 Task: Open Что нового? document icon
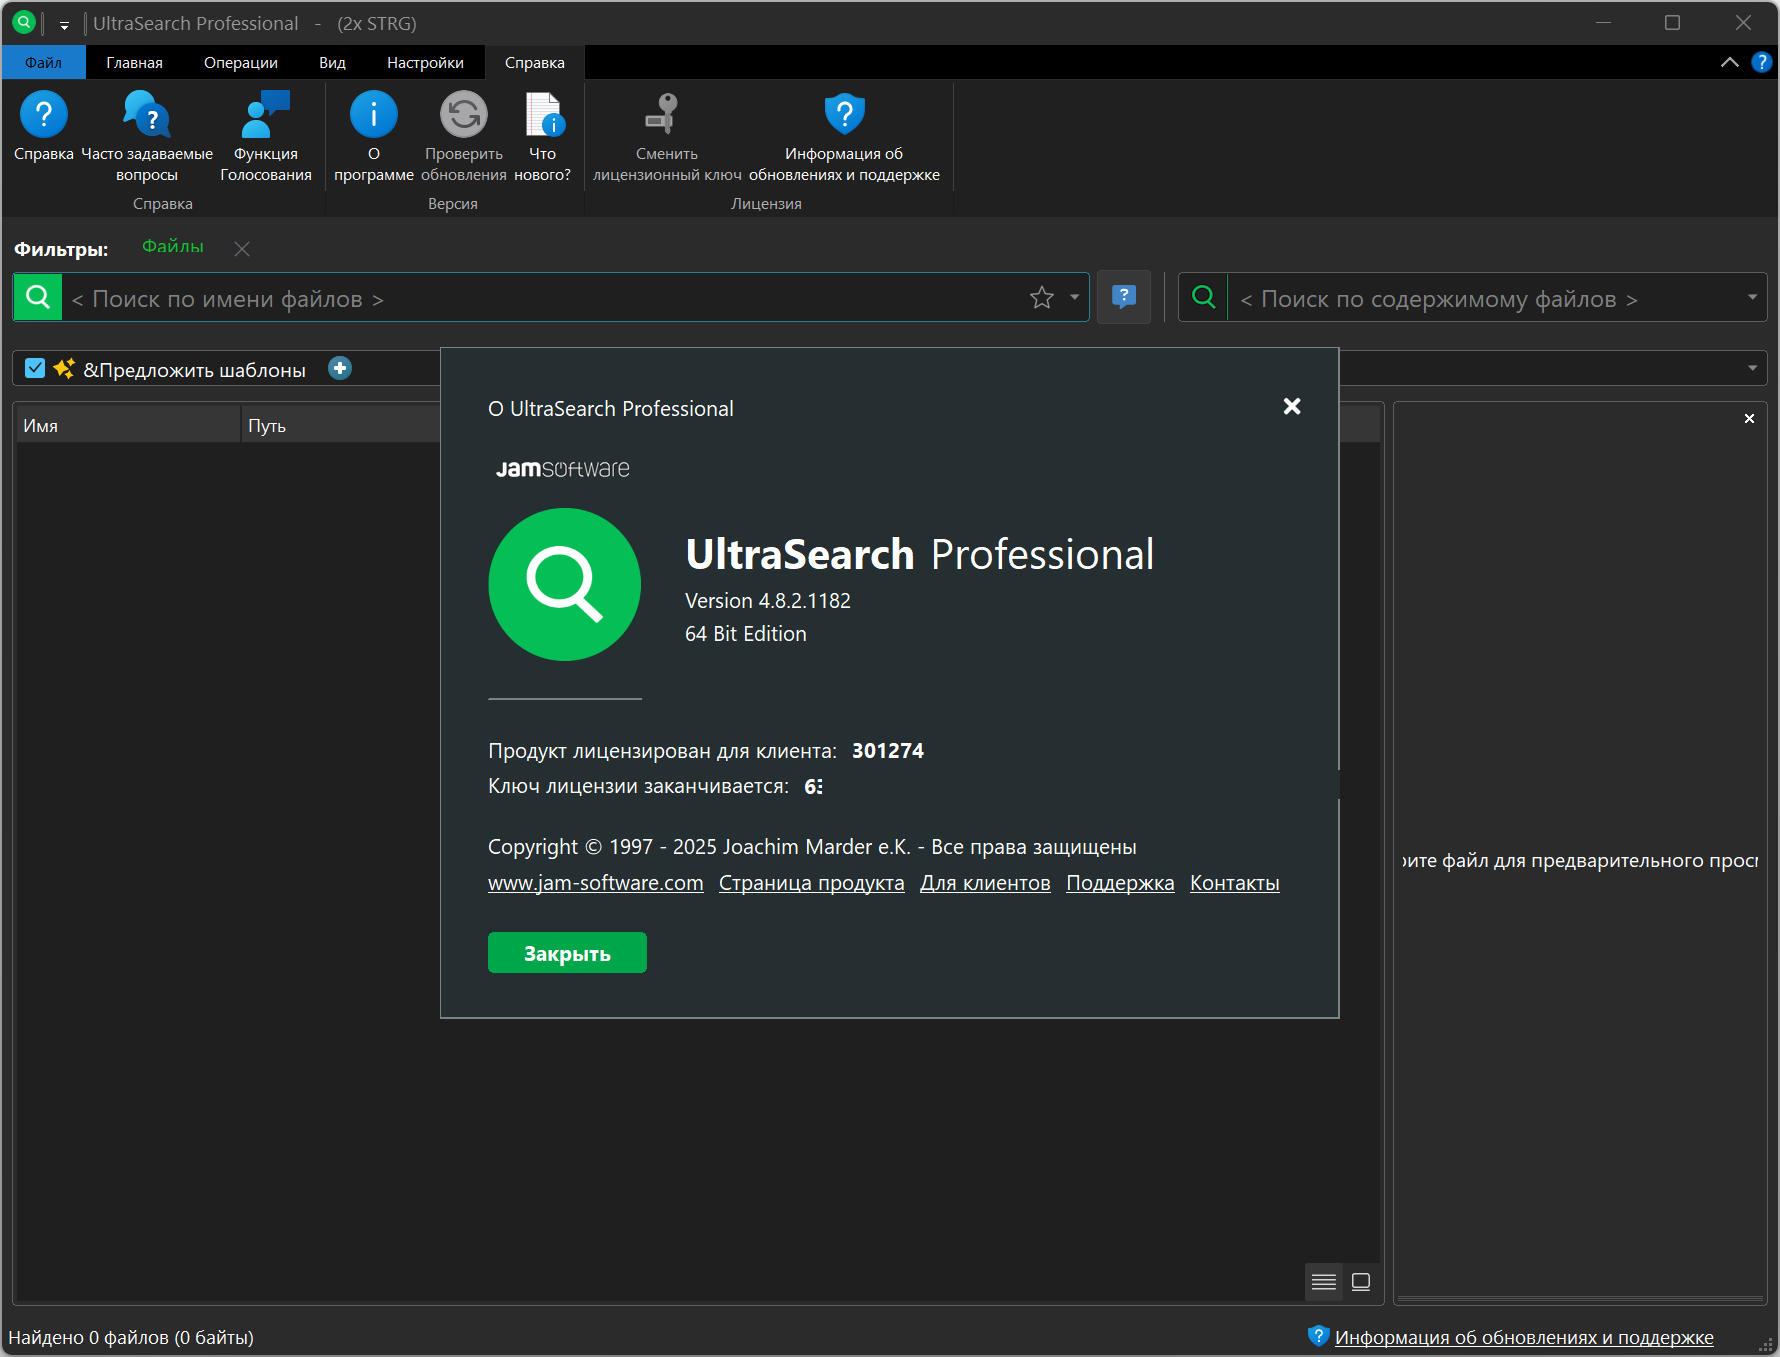tap(543, 115)
